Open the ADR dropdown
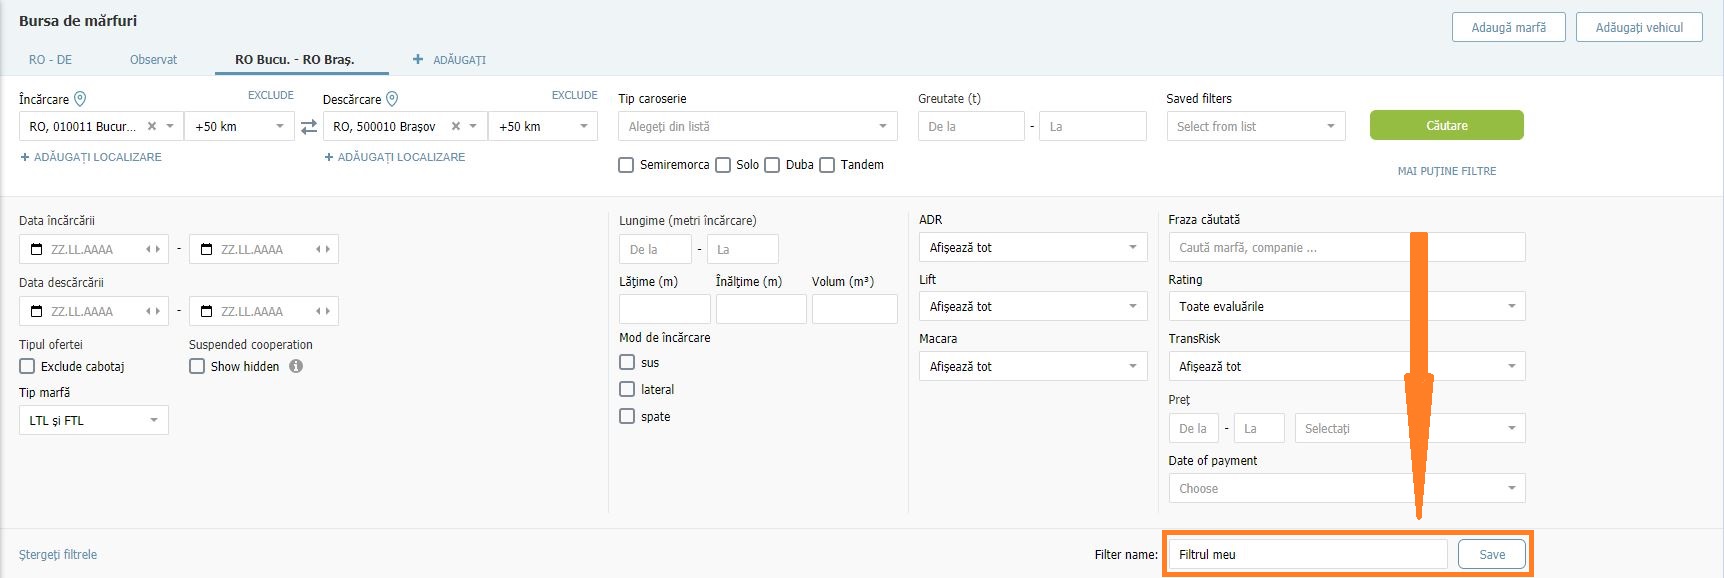This screenshot has height=578, width=1724. coord(1033,247)
